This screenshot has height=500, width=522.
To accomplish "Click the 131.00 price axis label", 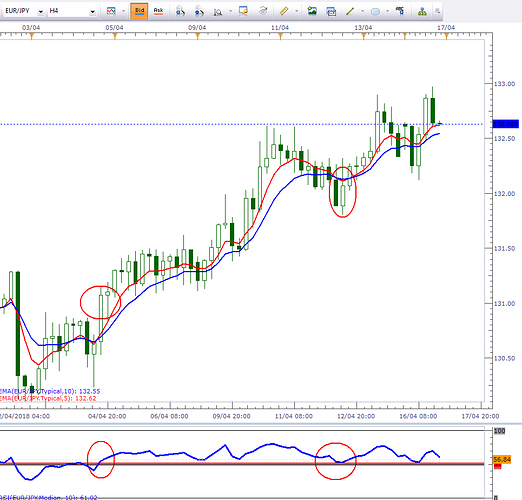I will 504,304.
